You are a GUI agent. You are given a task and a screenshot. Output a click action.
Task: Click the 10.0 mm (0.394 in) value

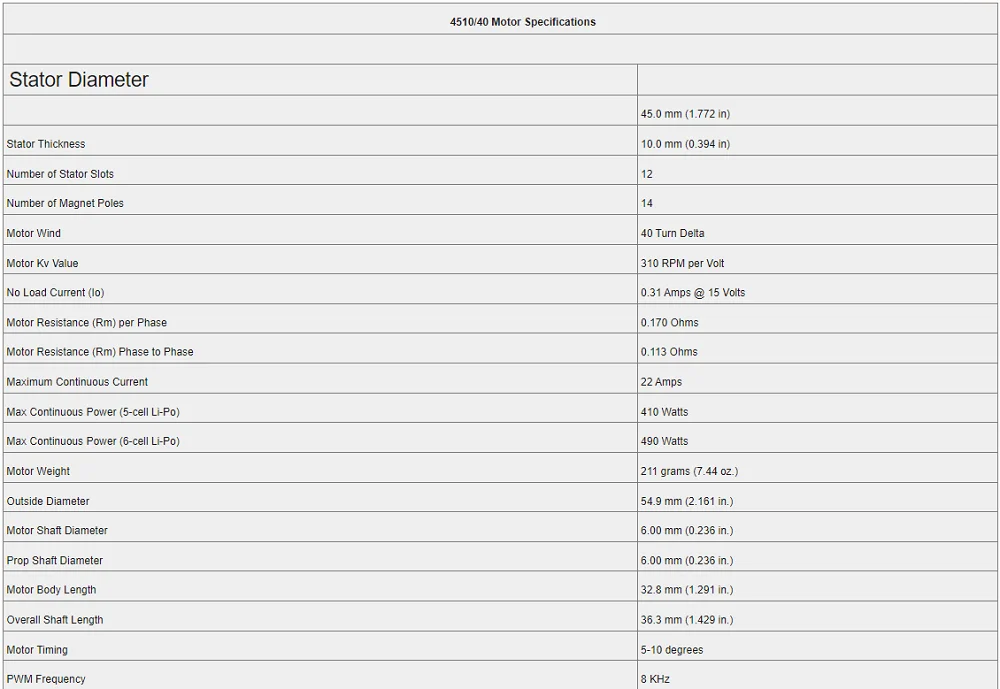point(685,144)
